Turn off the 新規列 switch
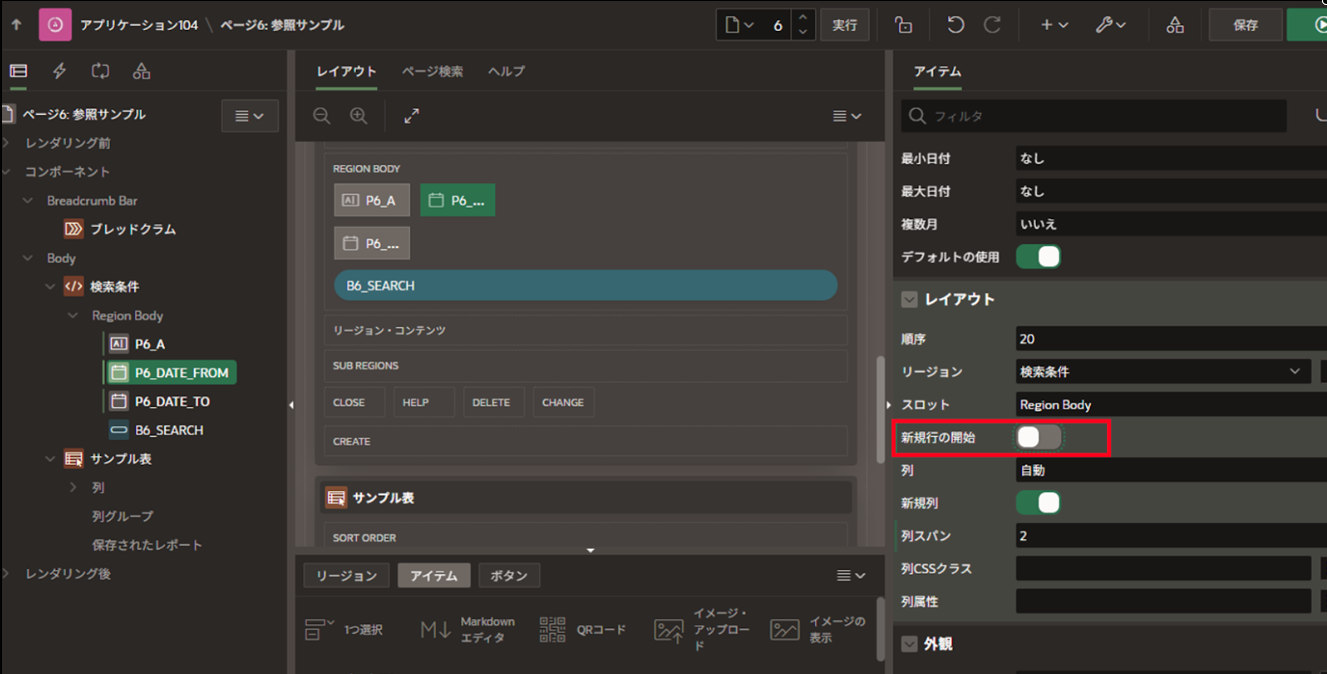Viewport: 1327px width, 674px height. pos(1038,503)
